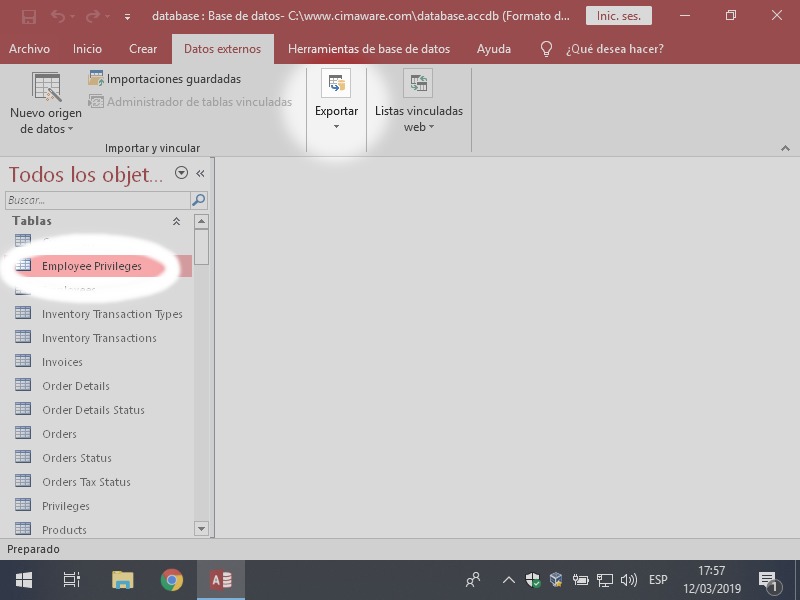This screenshot has height=600, width=800.
Task: Switch to the Crear tab
Action: click(x=143, y=49)
